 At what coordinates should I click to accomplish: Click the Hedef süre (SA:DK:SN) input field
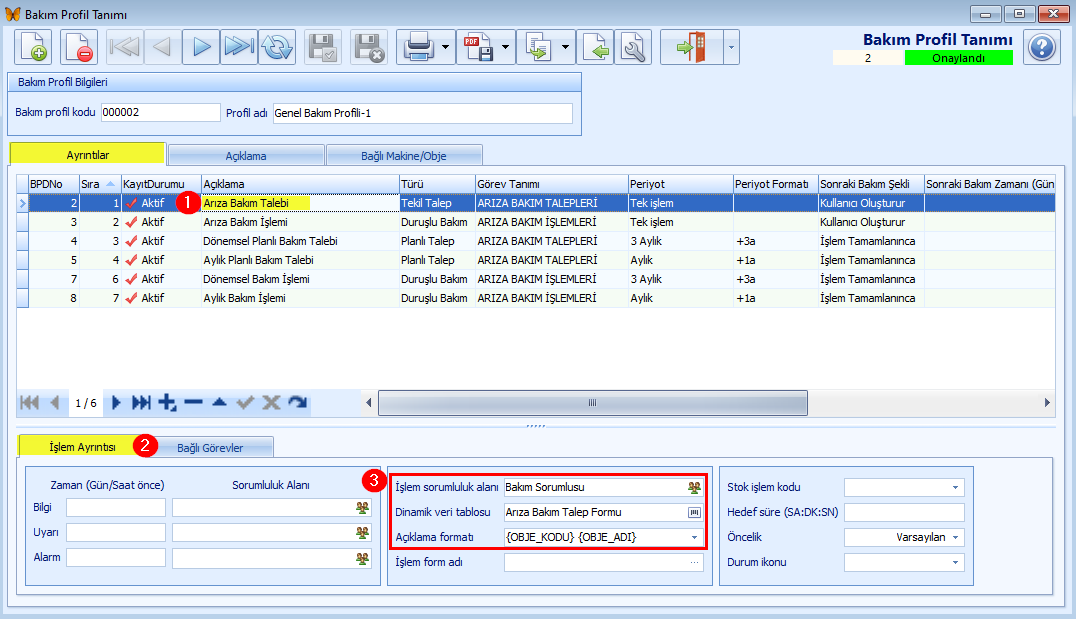pos(904,513)
